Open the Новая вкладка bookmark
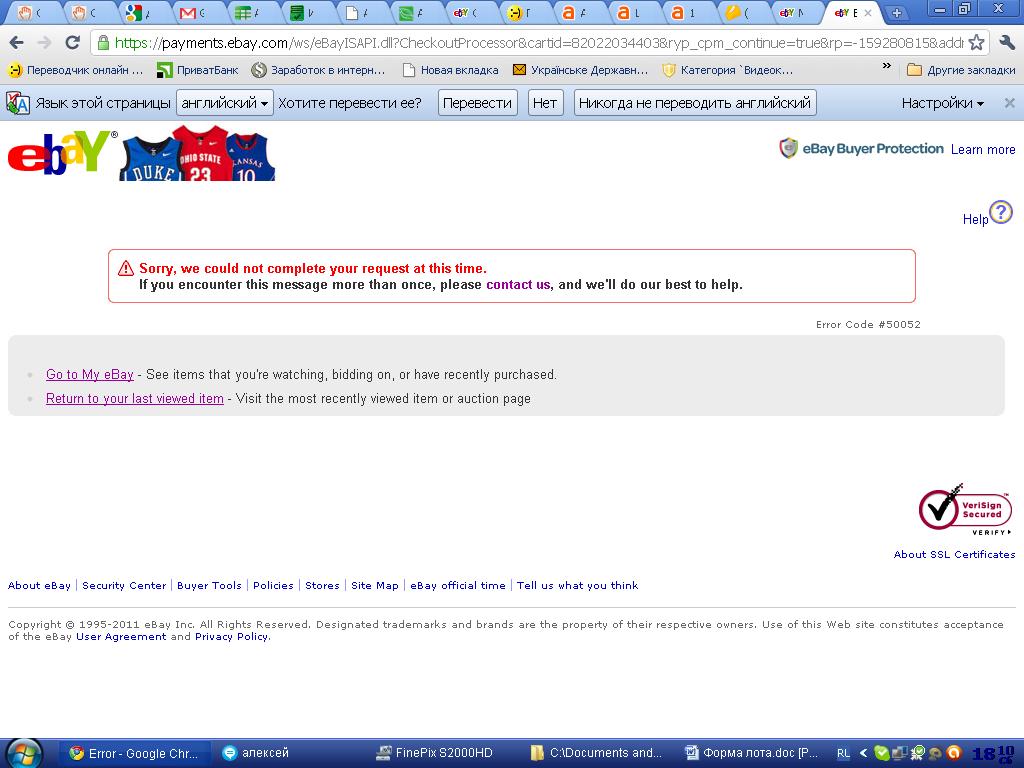 tap(451, 70)
